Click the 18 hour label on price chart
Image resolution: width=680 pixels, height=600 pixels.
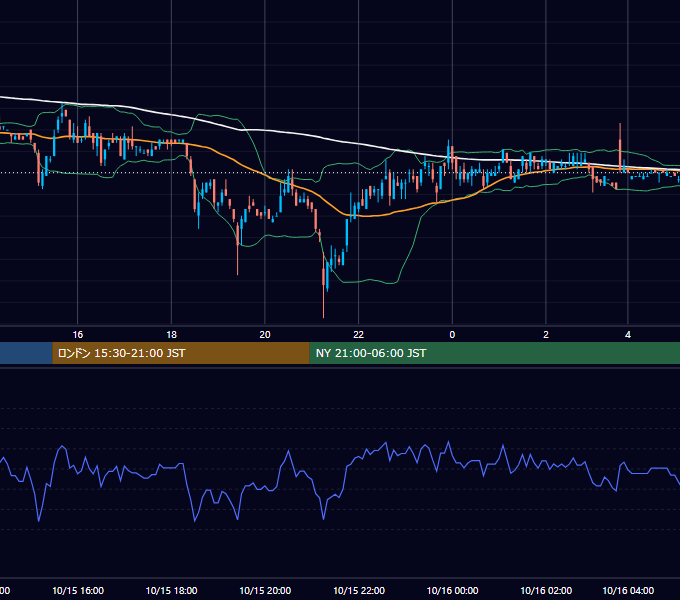point(171,335)
